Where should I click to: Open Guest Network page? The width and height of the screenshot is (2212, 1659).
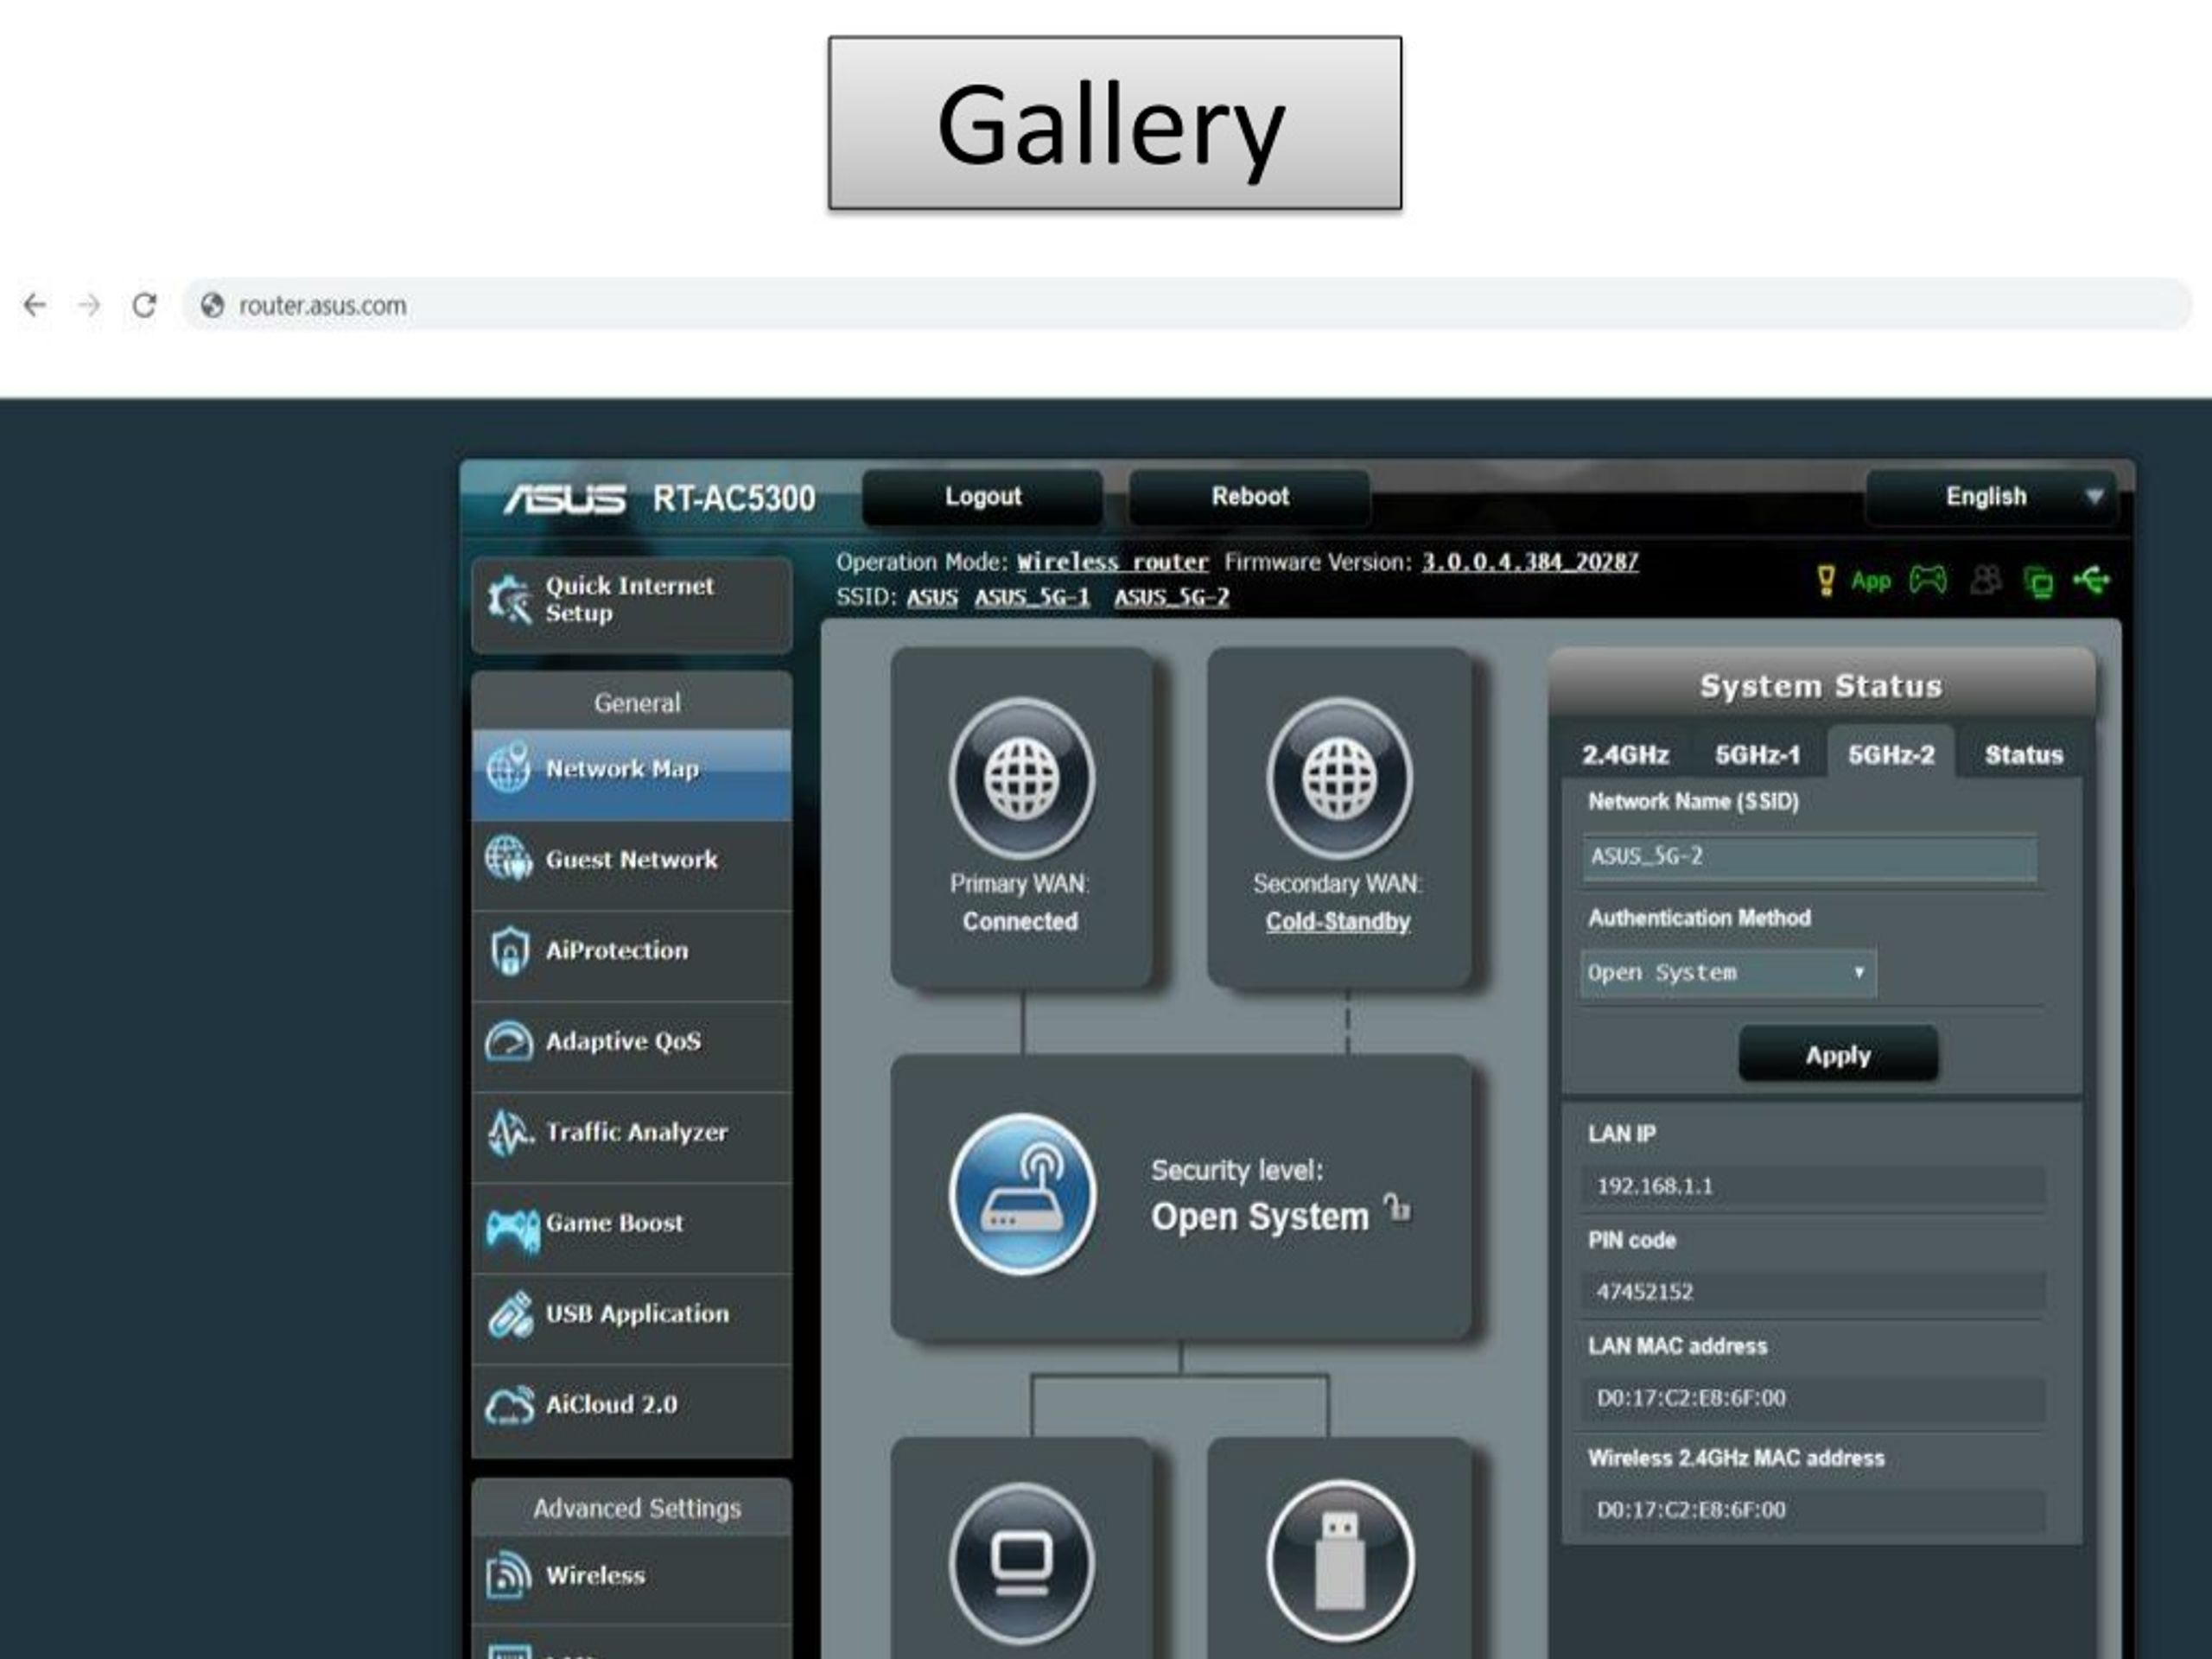(x=632, y=864)
